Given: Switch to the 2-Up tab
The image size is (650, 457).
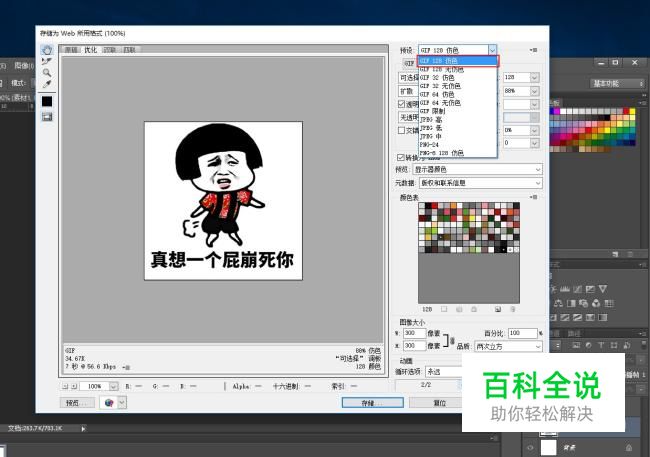Looking at the screenshot, I should point(109,50).
